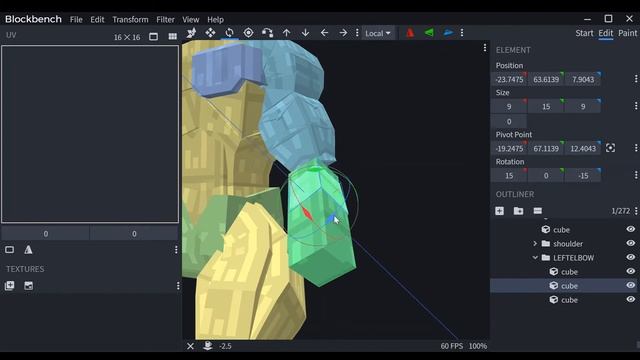Open the Filter menu
Viewport: 640px width, 360px height.
click(165, 20)
